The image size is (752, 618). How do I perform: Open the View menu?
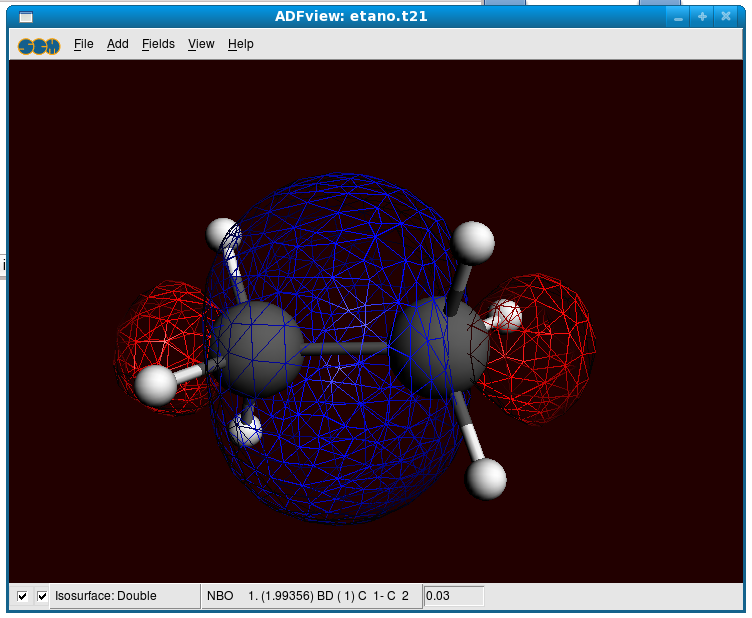[x=201, y=44]
